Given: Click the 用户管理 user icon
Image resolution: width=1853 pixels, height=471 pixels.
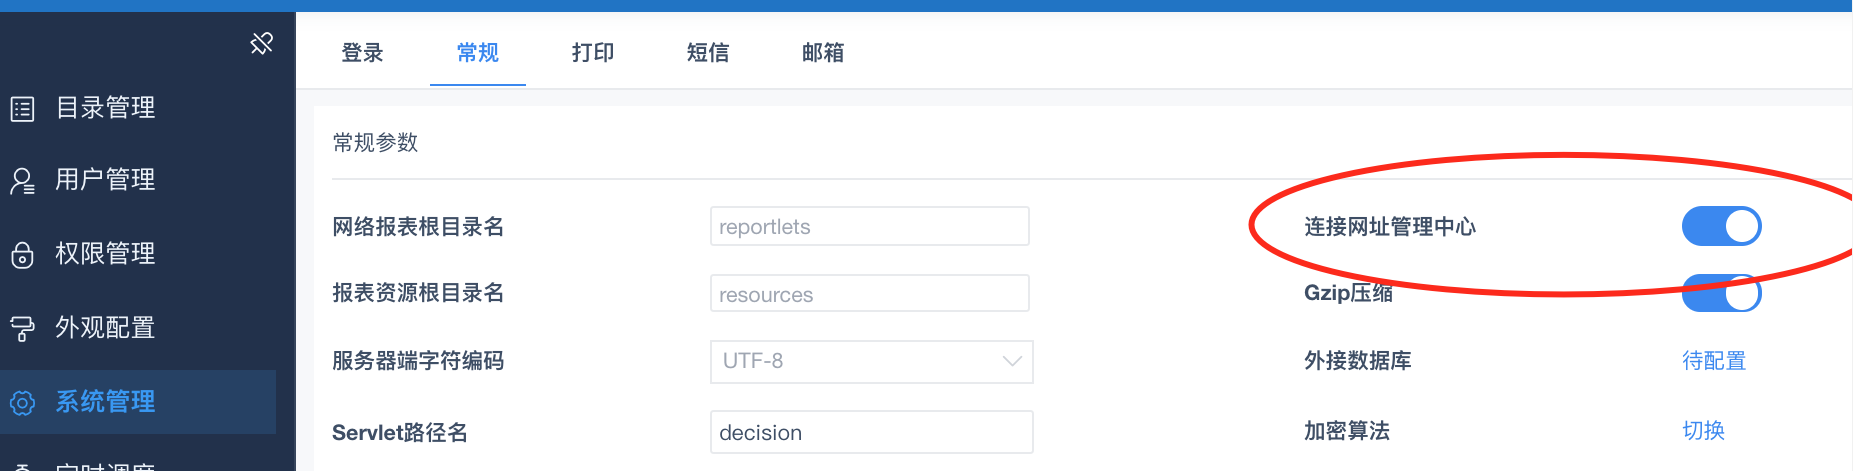Looking at the screenshot, I should click(22, 181).
